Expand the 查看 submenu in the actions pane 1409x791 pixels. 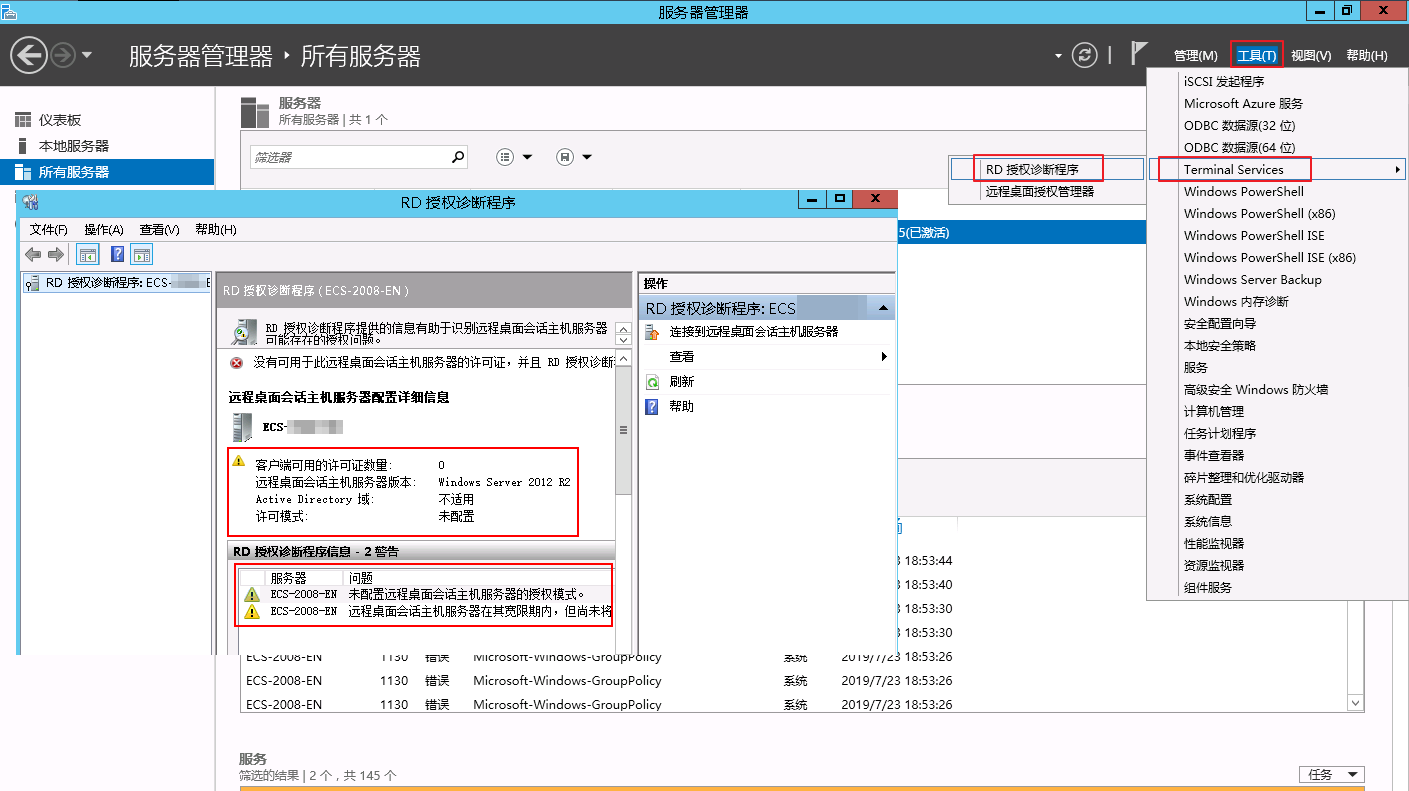coord(884,357)
